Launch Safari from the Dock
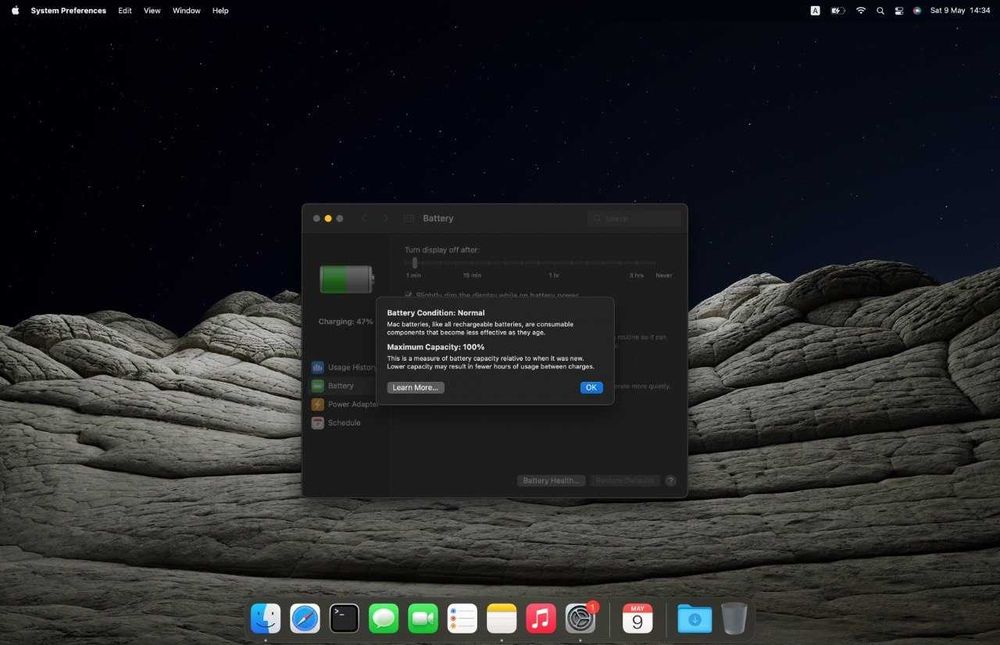 coord(305,618)
